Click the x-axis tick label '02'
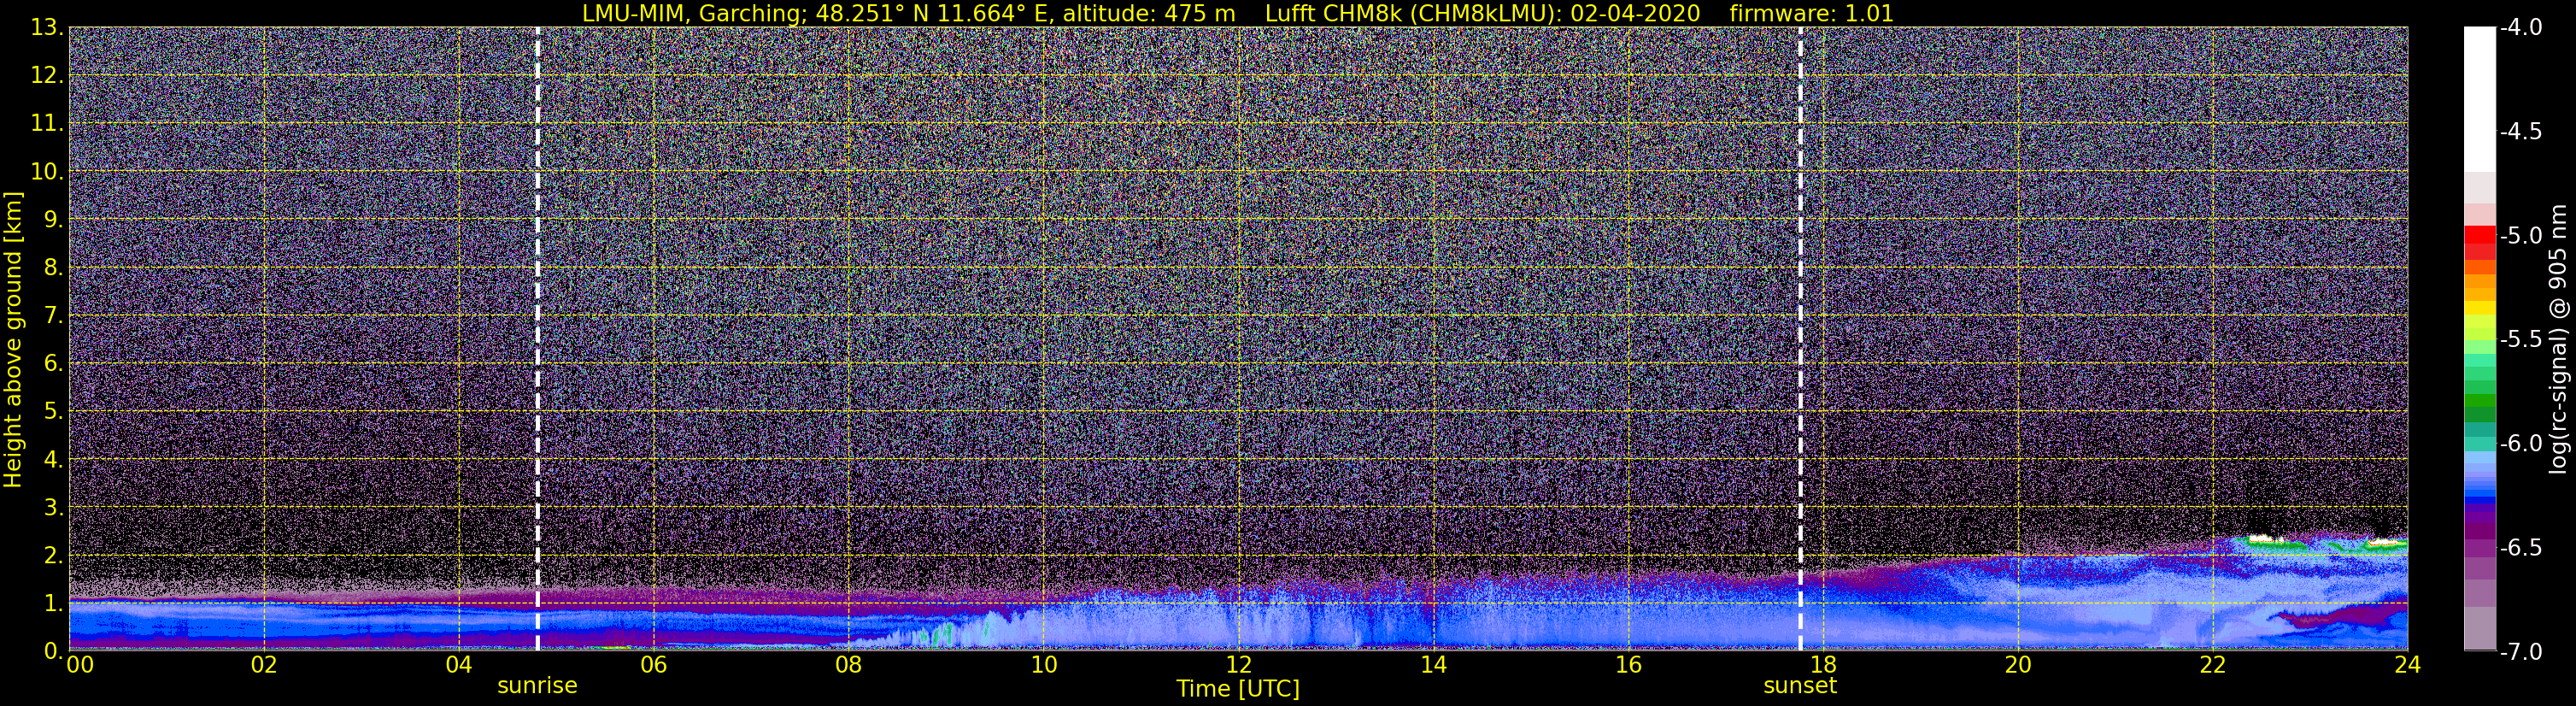 point(263,665)
